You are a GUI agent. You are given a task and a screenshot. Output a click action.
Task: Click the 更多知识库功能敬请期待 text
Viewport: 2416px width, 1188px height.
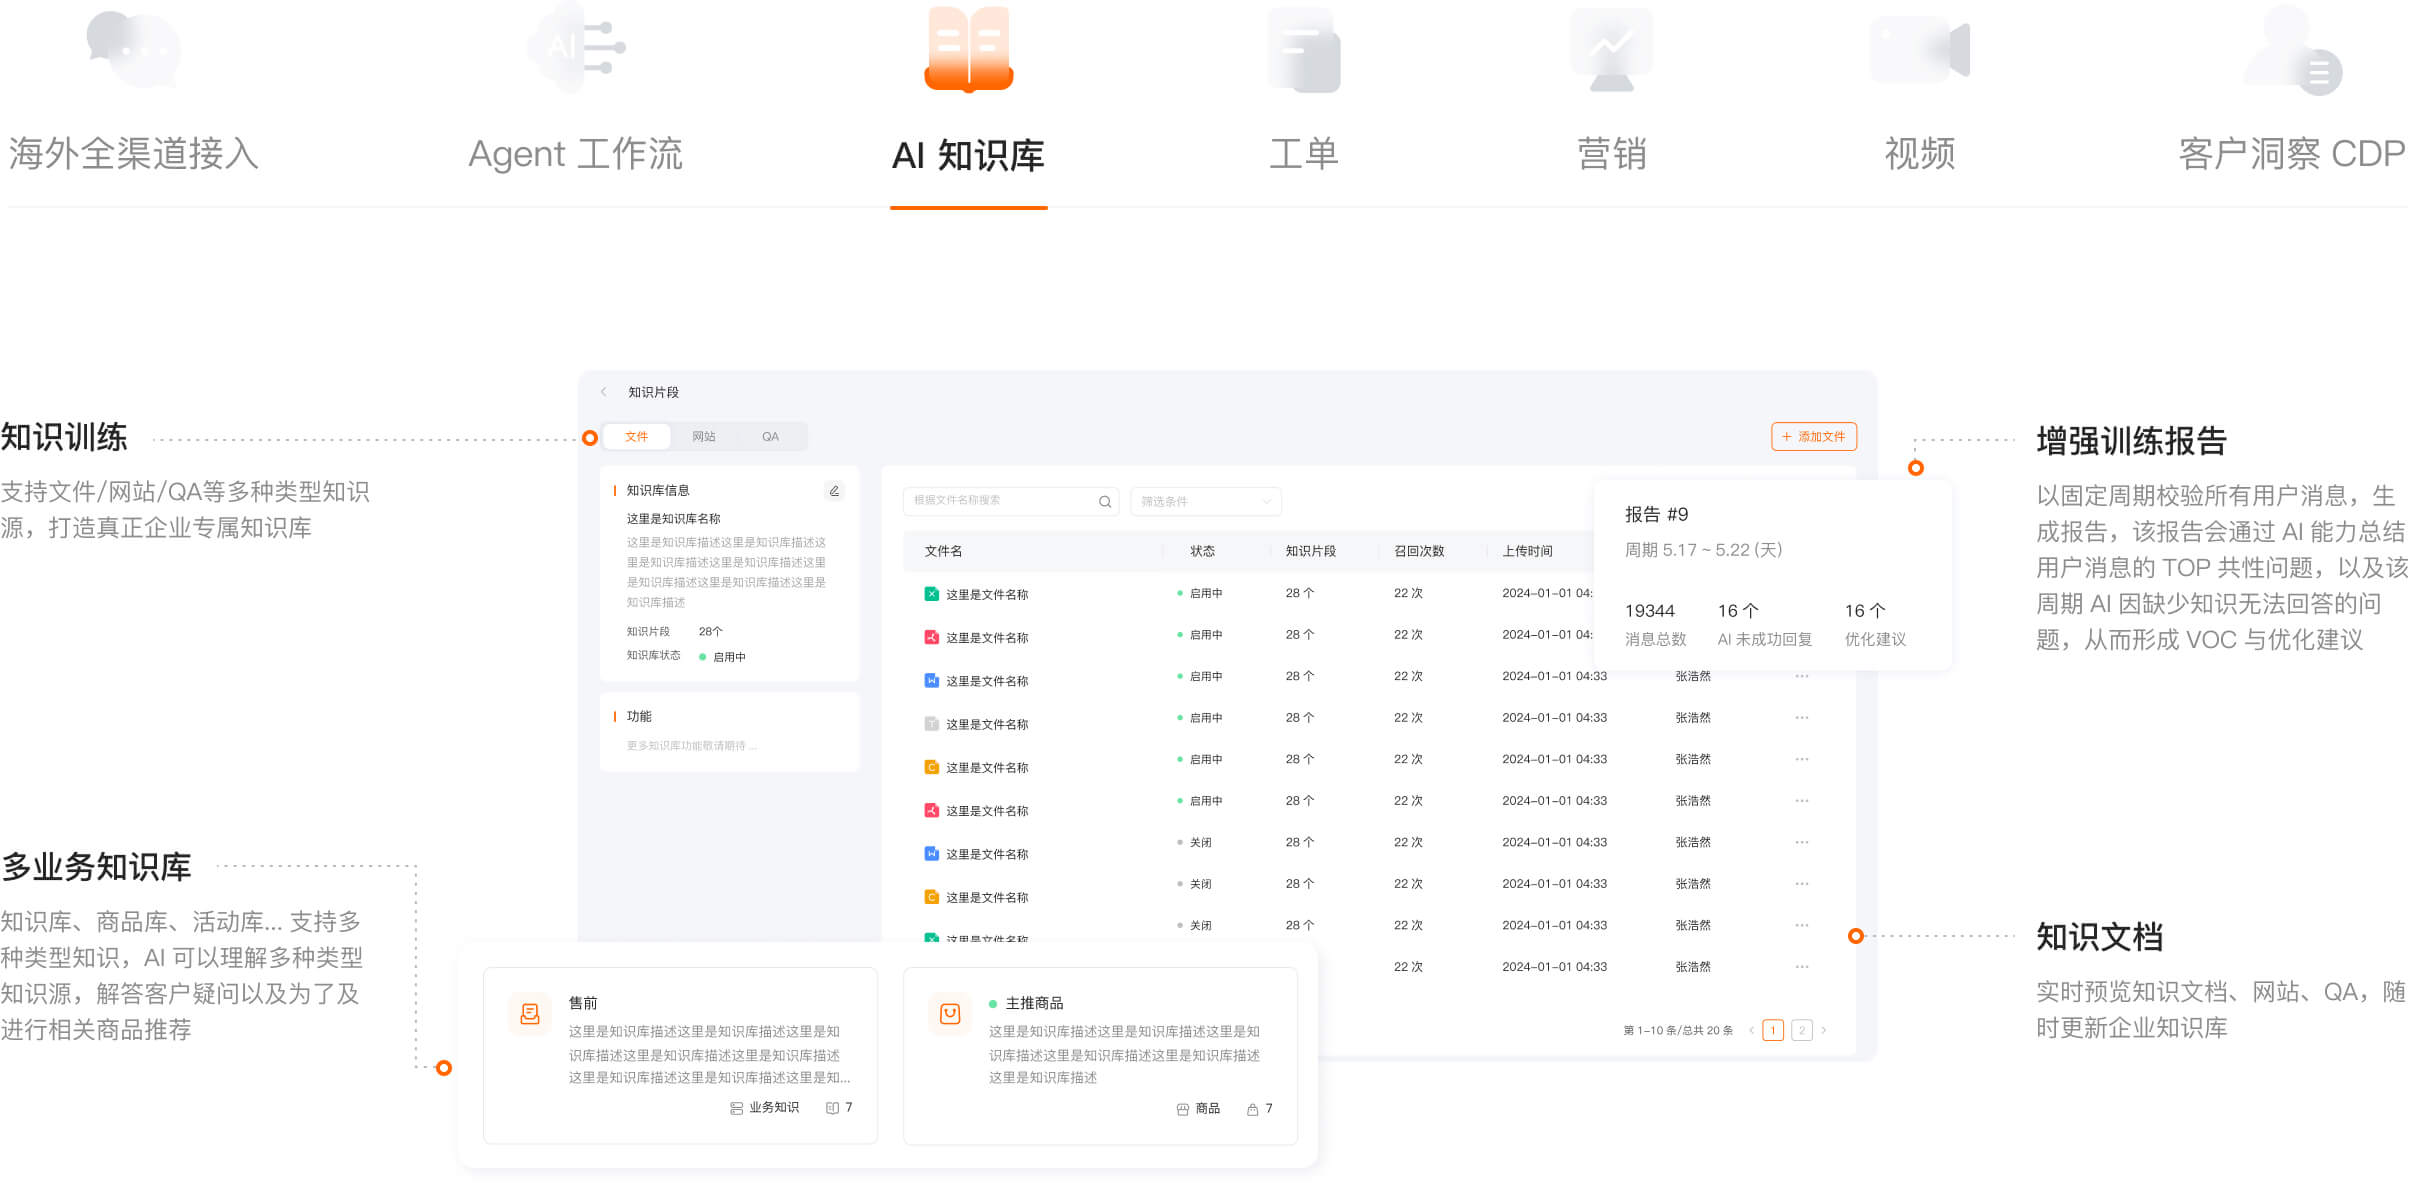point(691,746)
